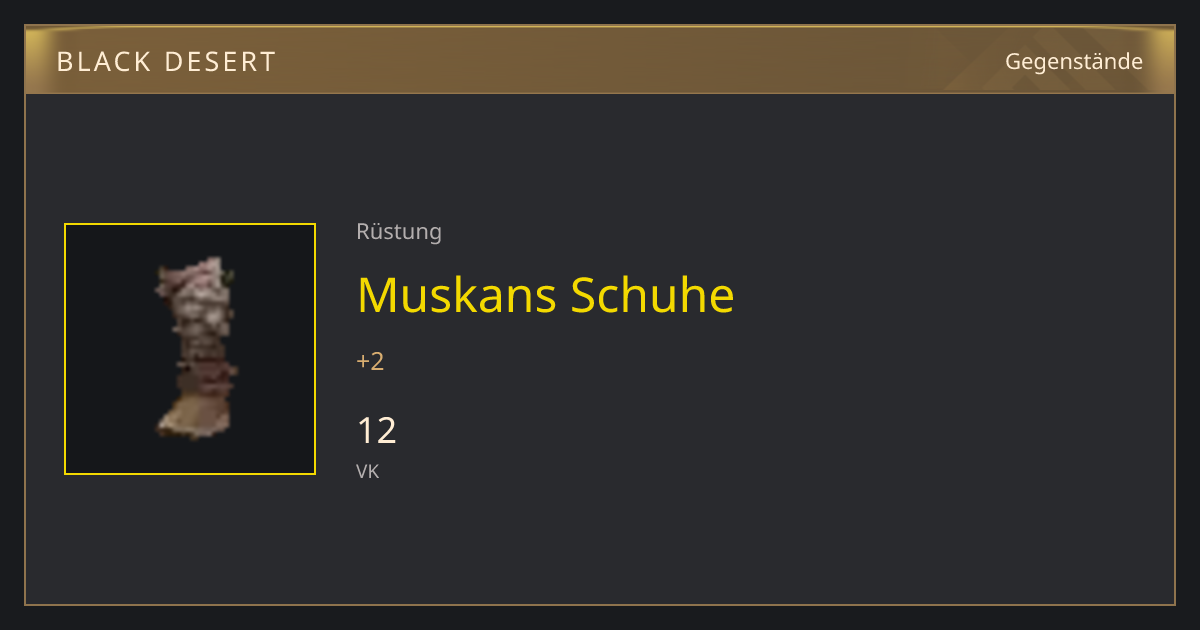The width and height of the screenshot is (1200, 630).
Task: Click the VK stat label
Action: point(367,471)
